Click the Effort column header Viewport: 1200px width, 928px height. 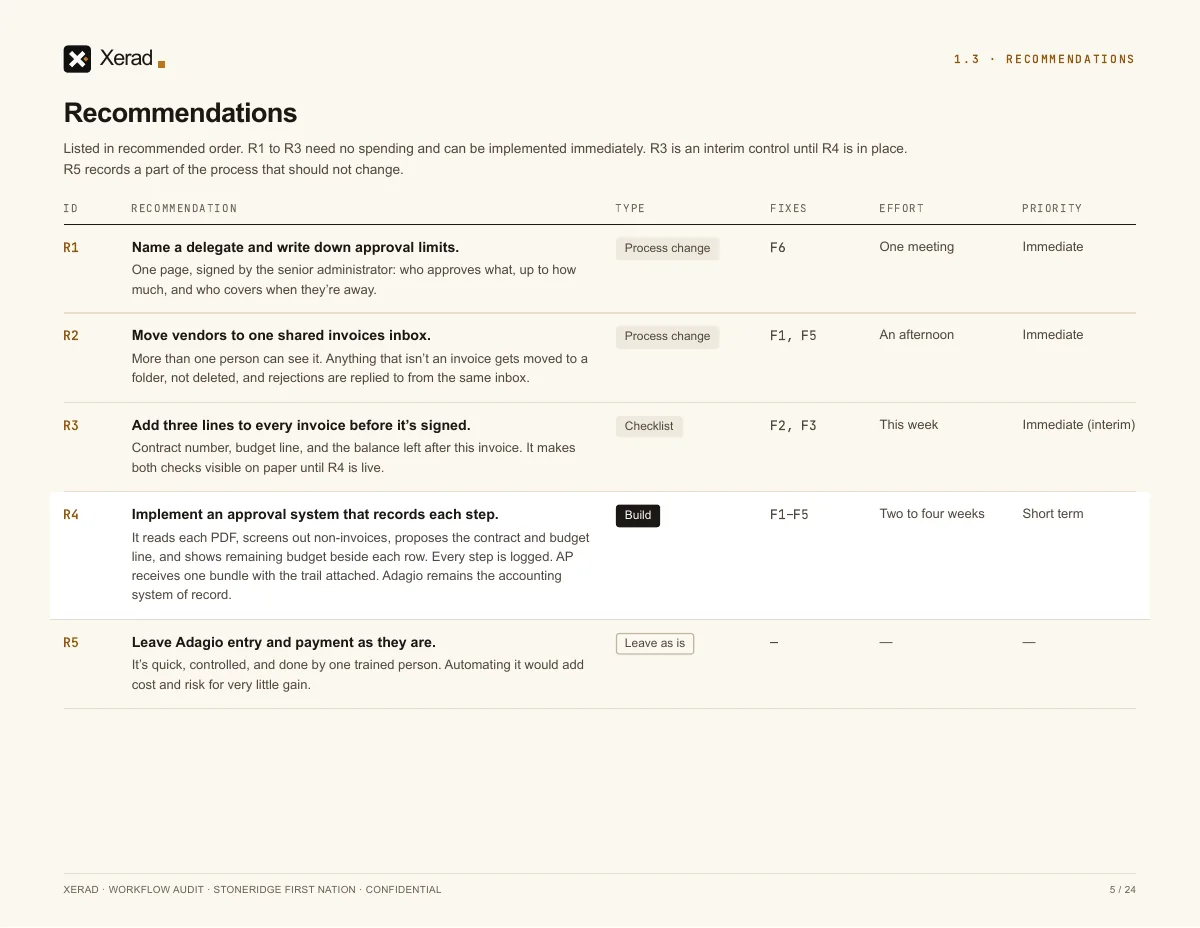pos(902,209)
